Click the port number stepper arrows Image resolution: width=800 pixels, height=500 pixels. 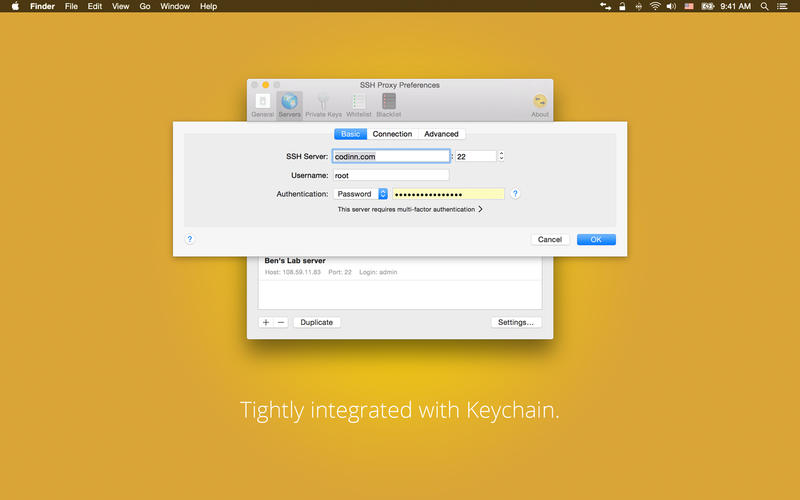tap(501, 156)
